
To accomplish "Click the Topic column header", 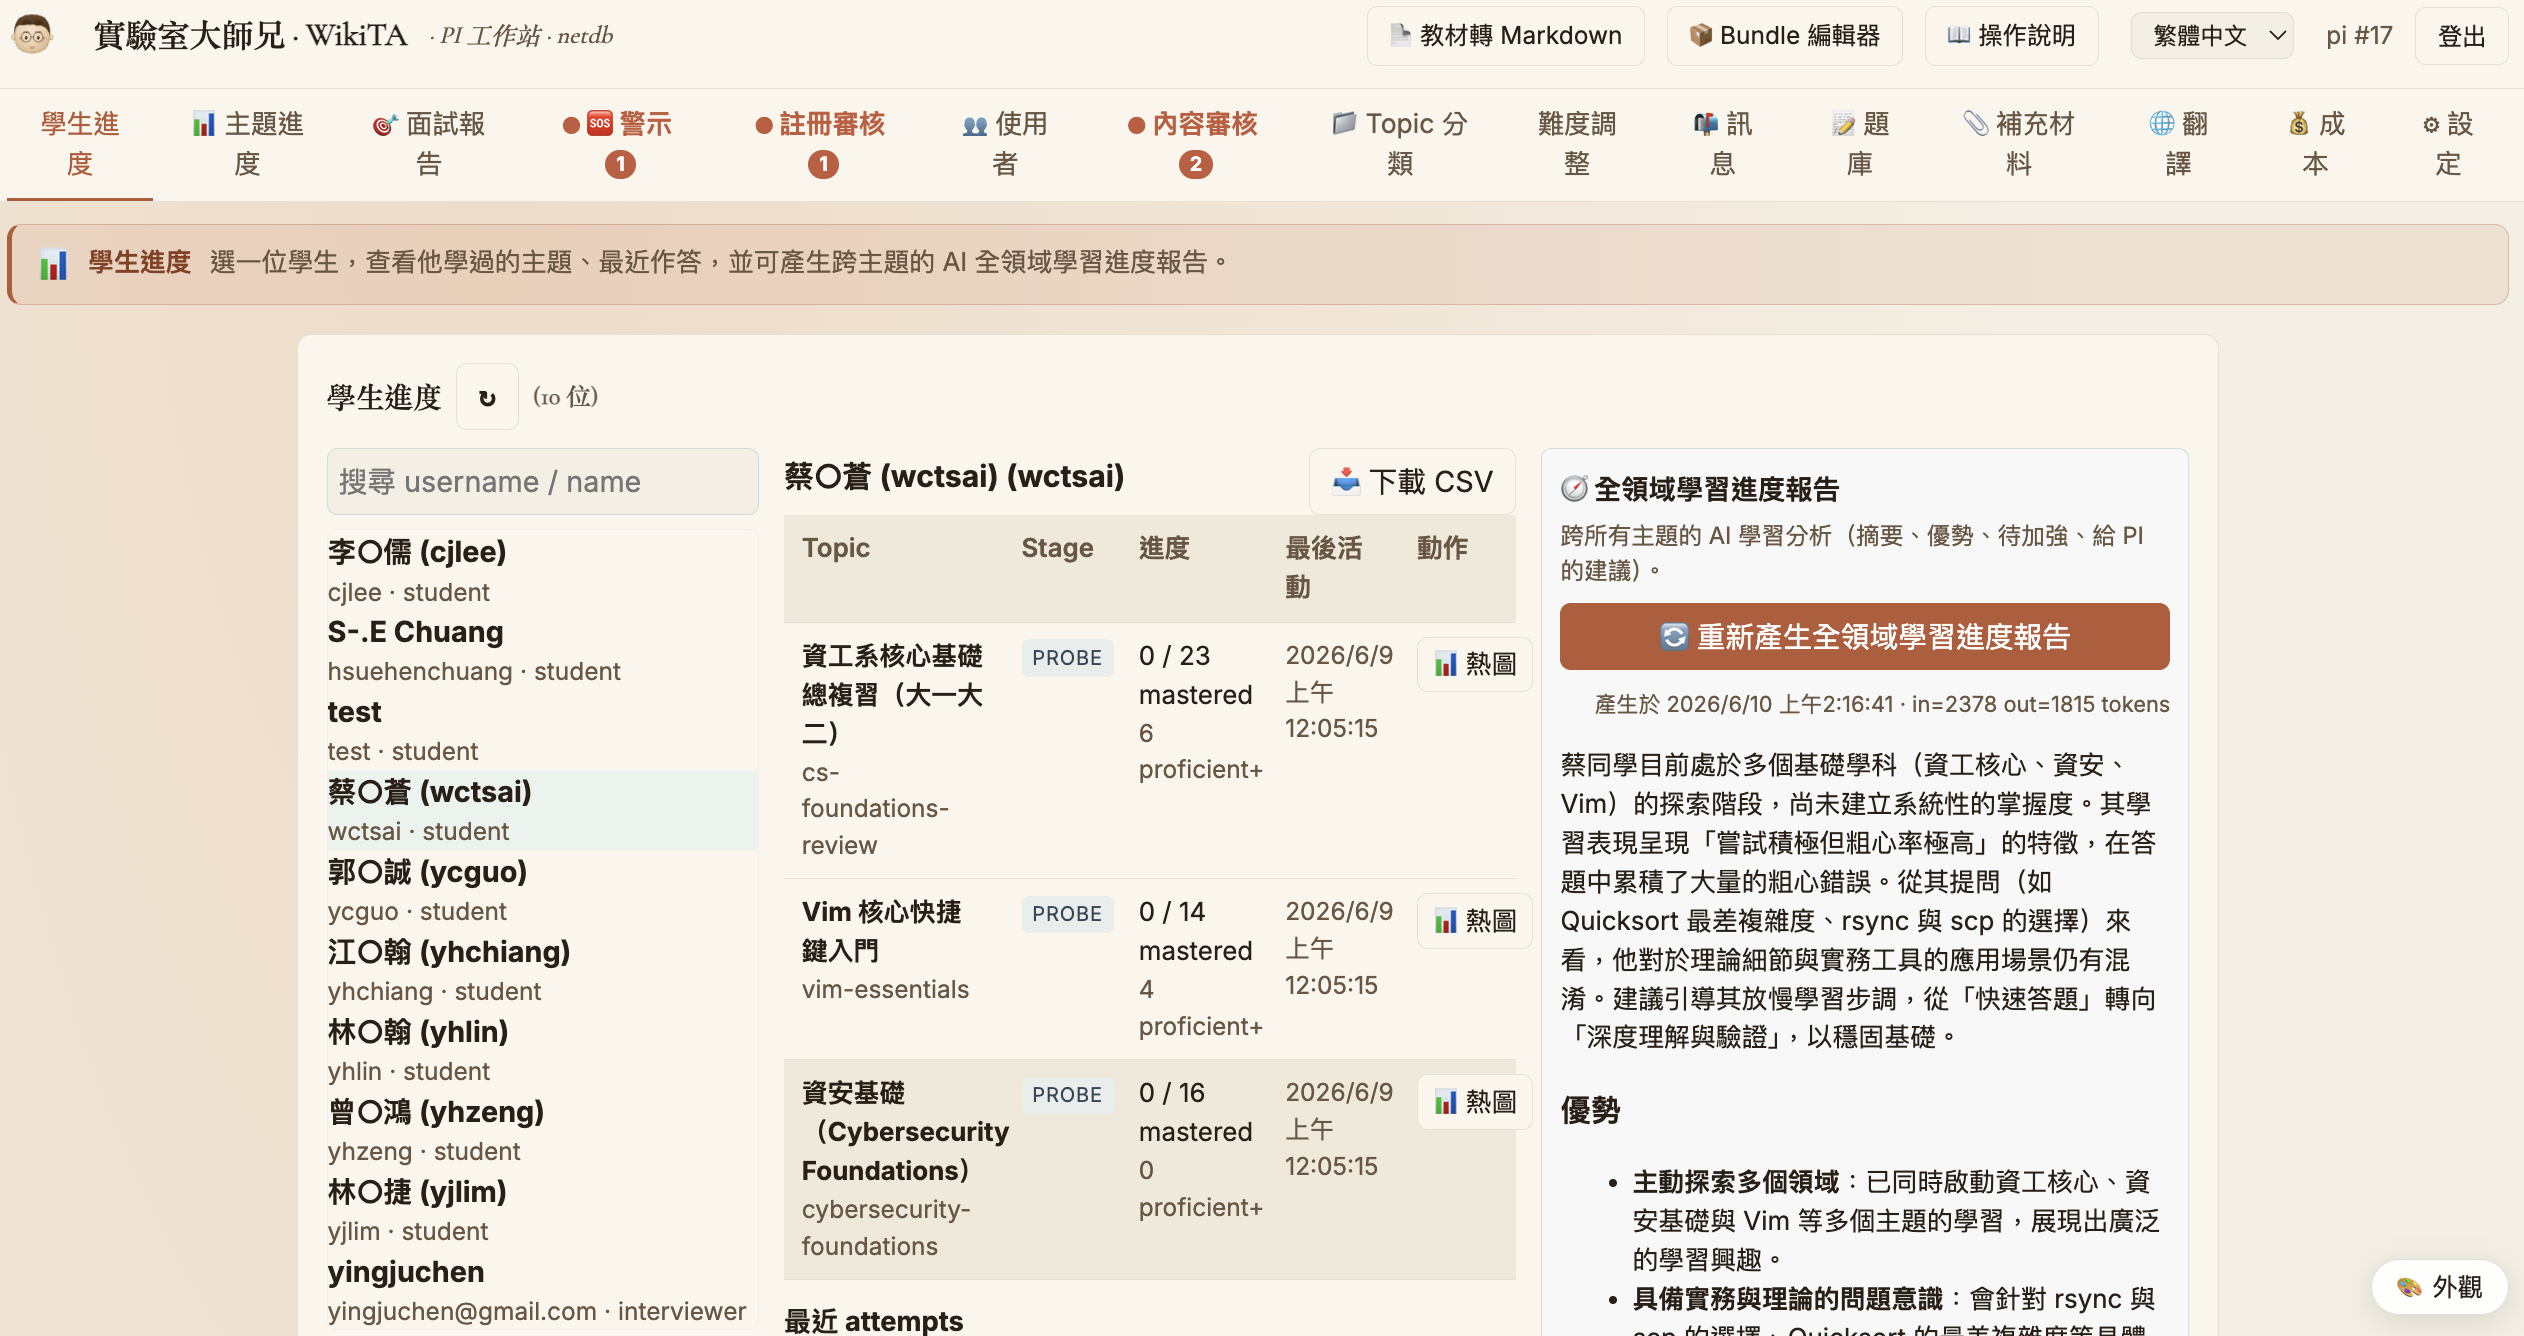I will pyautogui.click(x=836, y=548).
